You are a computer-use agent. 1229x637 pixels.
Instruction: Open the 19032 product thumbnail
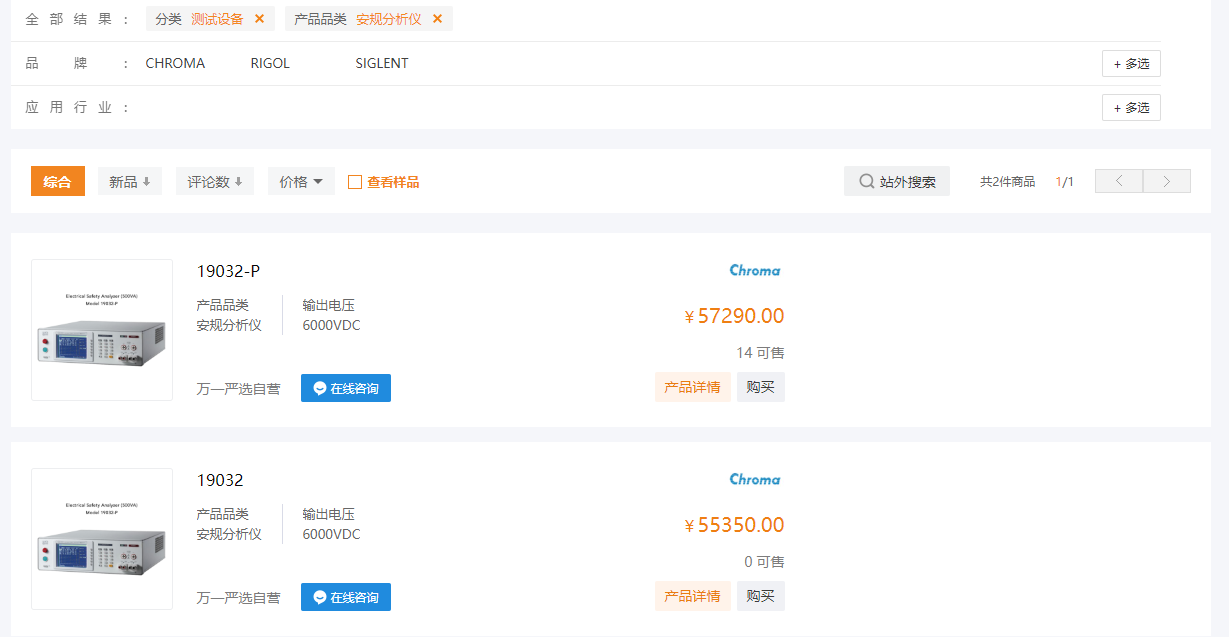(102, 539)
